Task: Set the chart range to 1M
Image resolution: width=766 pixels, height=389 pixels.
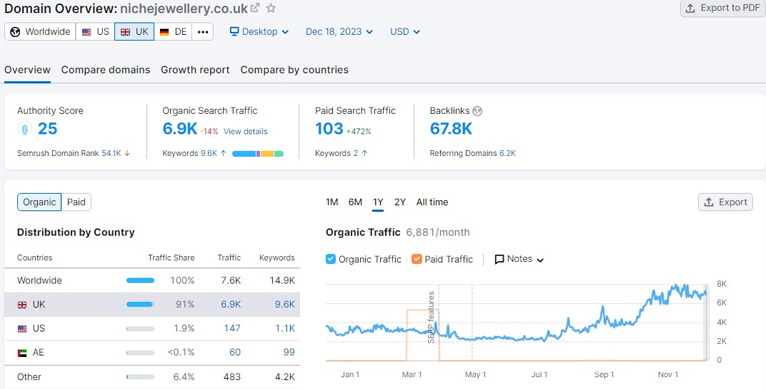Action: [332, 202]
